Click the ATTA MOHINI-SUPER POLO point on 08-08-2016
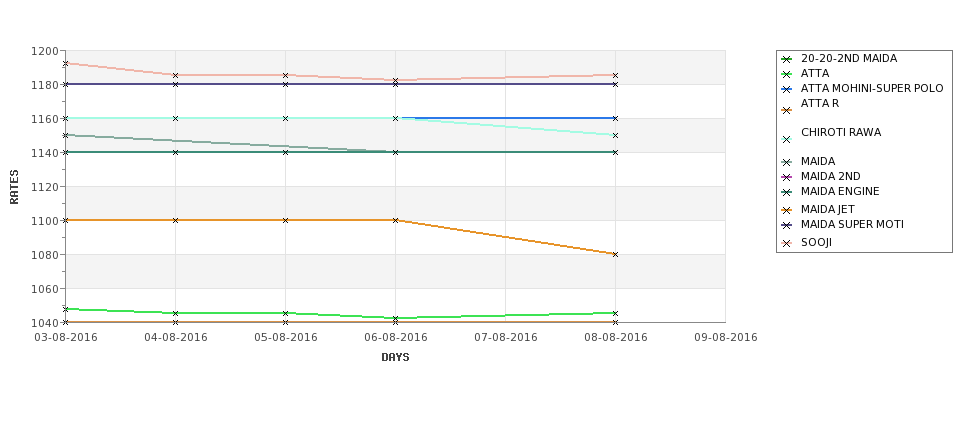This screenshot has height=429, width=975. (x=615, y=118)
